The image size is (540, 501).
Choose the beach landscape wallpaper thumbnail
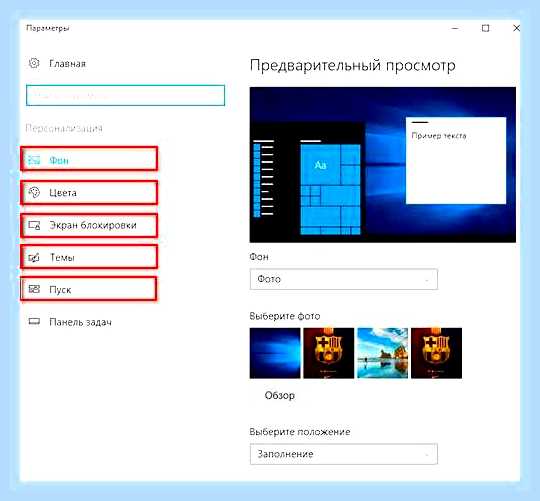coord(383,353)
